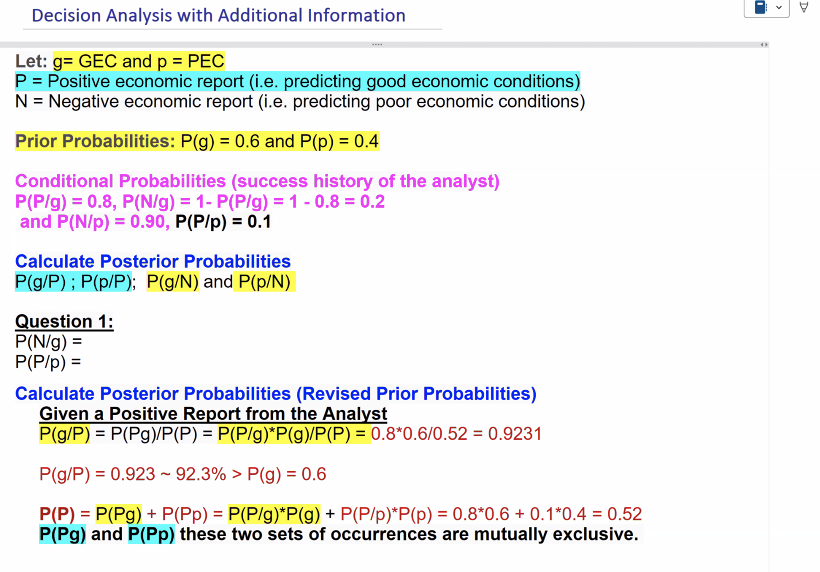Click the blue notebook icon at top right
The width and height of the screenshot is (820, 572).
[761, 7]
